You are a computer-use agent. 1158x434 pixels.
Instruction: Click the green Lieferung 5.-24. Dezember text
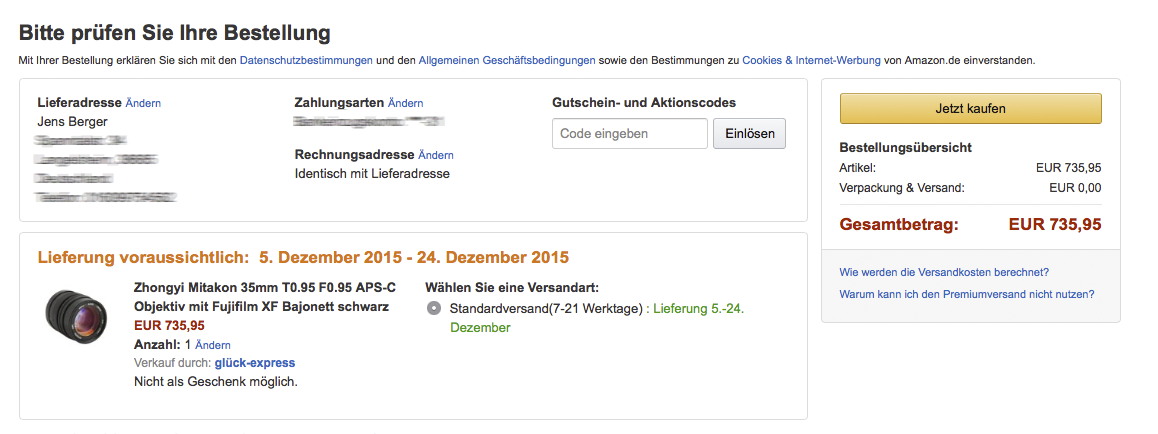tap(597, 318)
